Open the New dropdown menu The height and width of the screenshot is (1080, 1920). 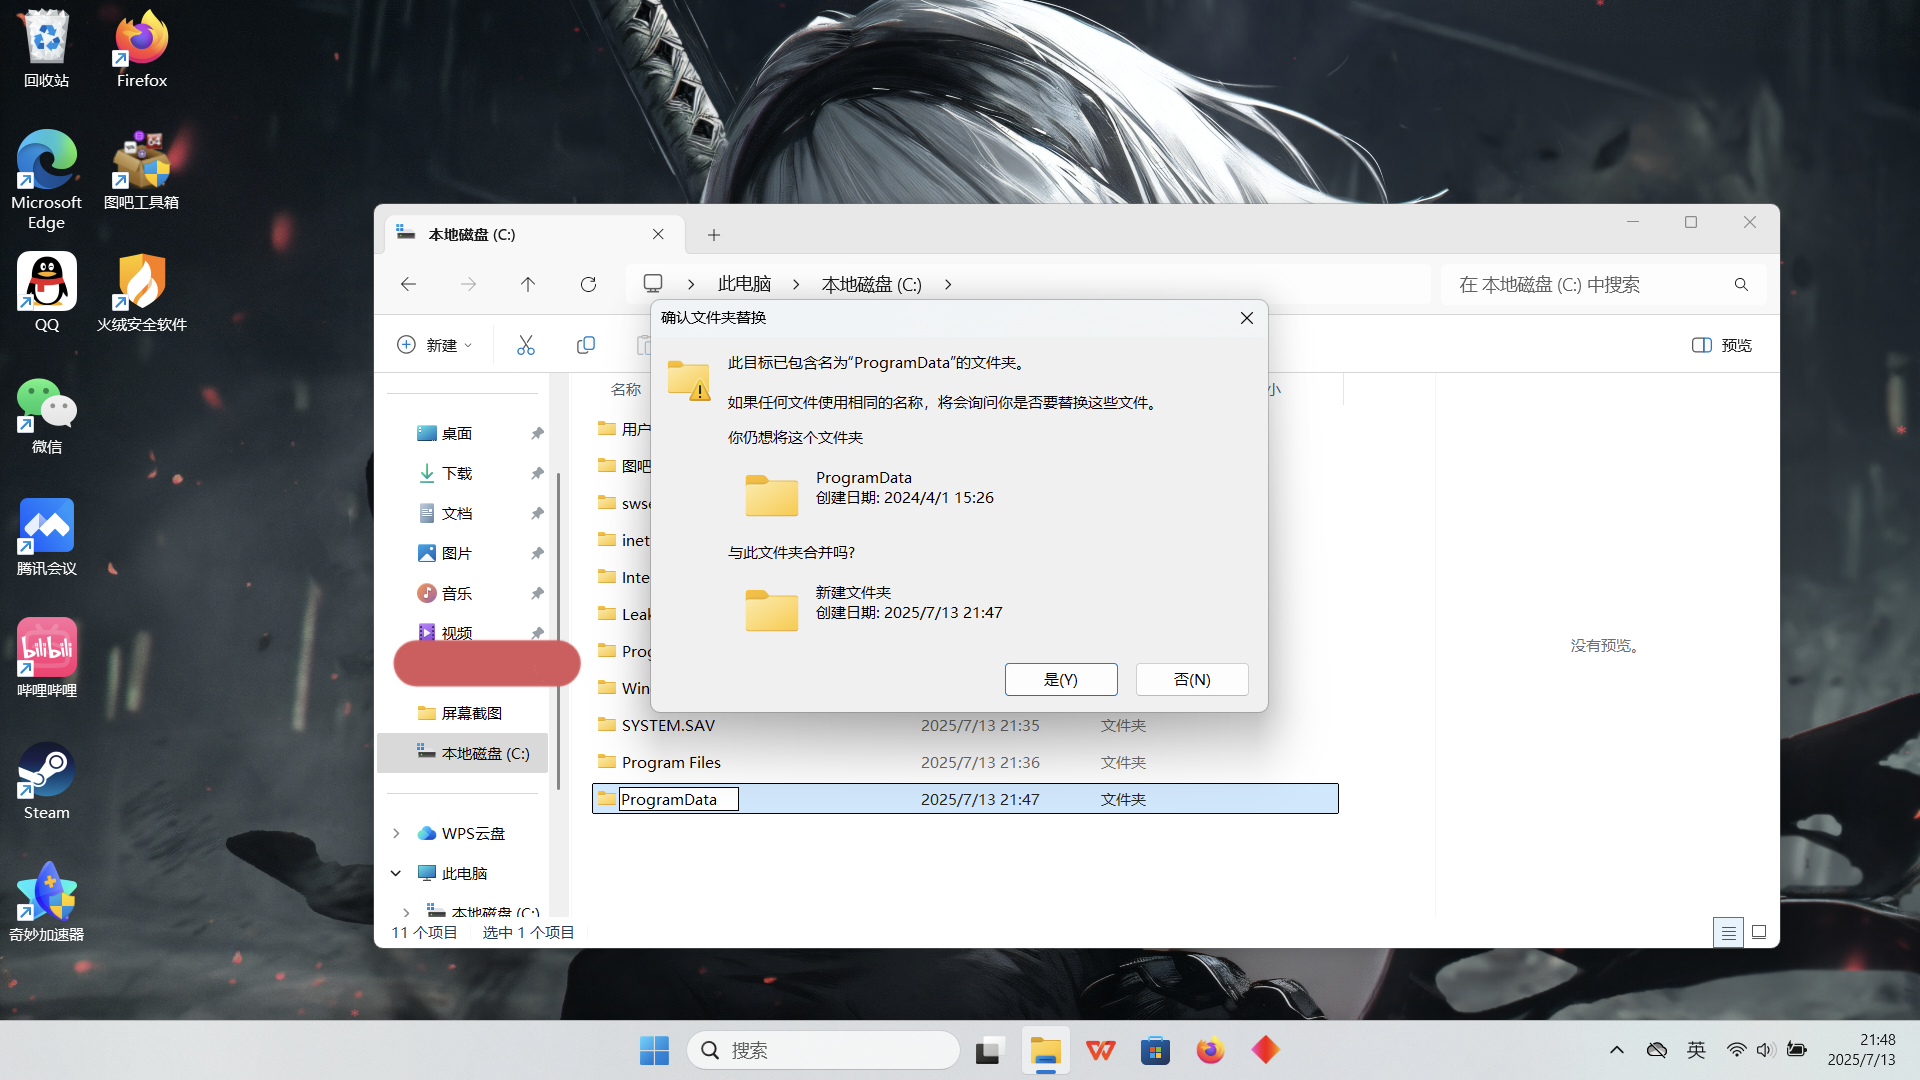coord(435,345)
